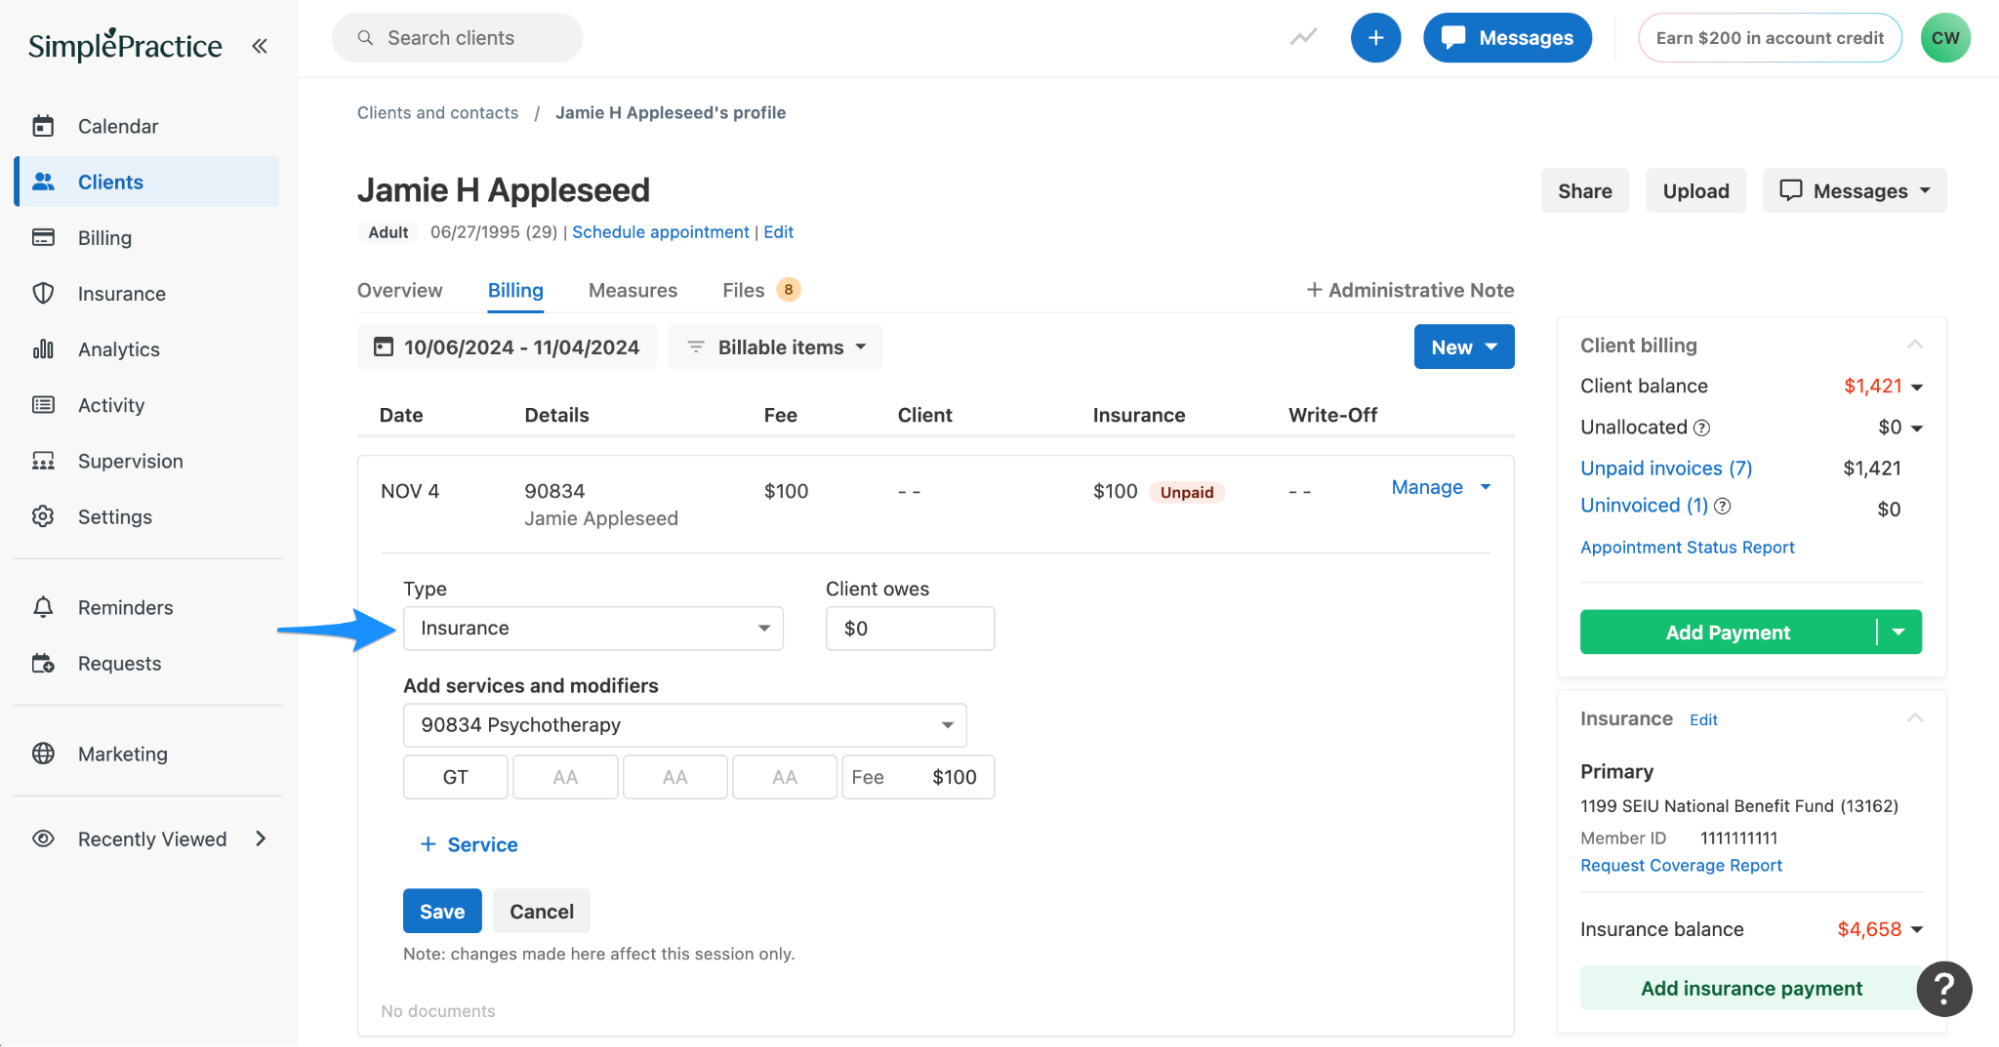
Task: Expand the Unallocated $0 dropdown
Action: [x=1916, y=428]
